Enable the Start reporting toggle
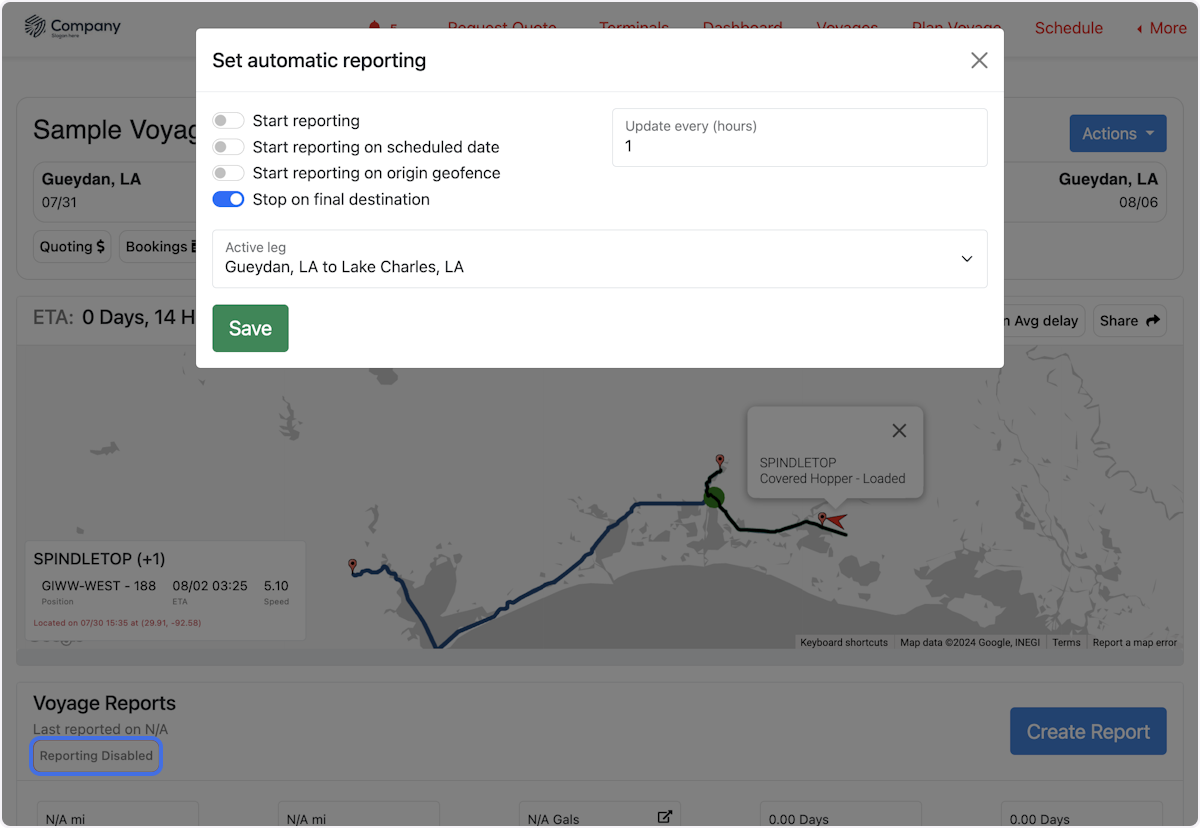1200x828 pixels. (x=228, y=121)
